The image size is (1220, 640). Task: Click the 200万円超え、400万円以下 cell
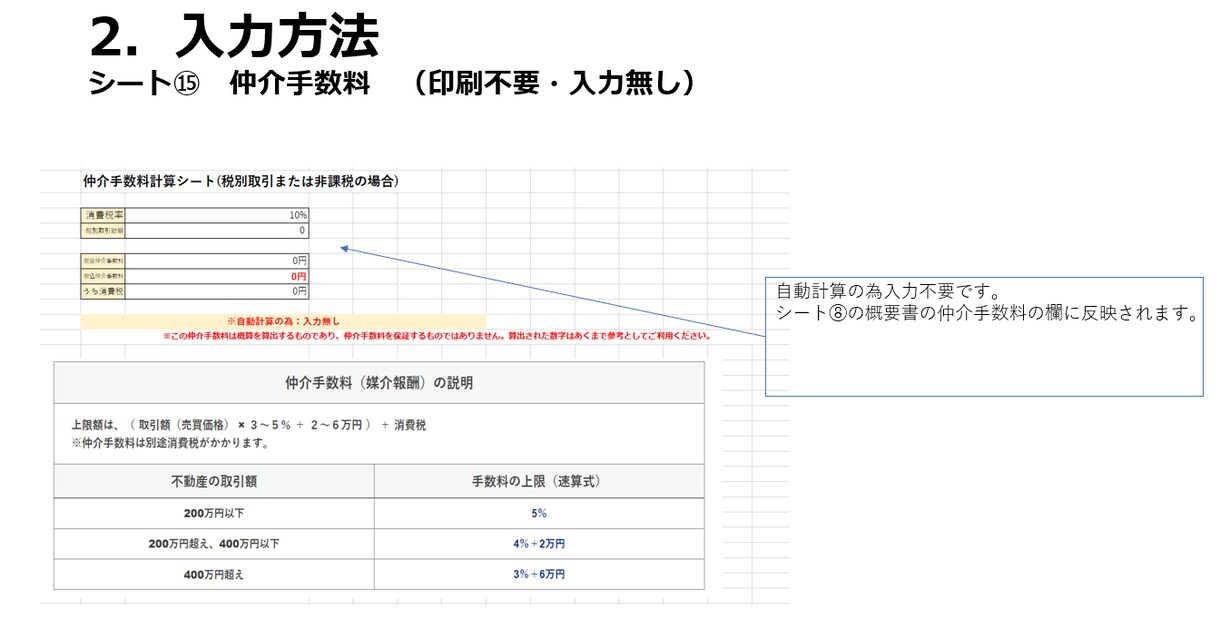point(214,544)
